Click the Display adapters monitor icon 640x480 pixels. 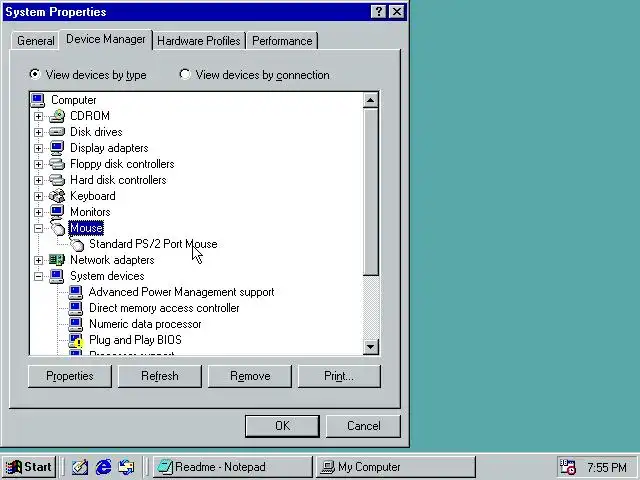point(57,148)
